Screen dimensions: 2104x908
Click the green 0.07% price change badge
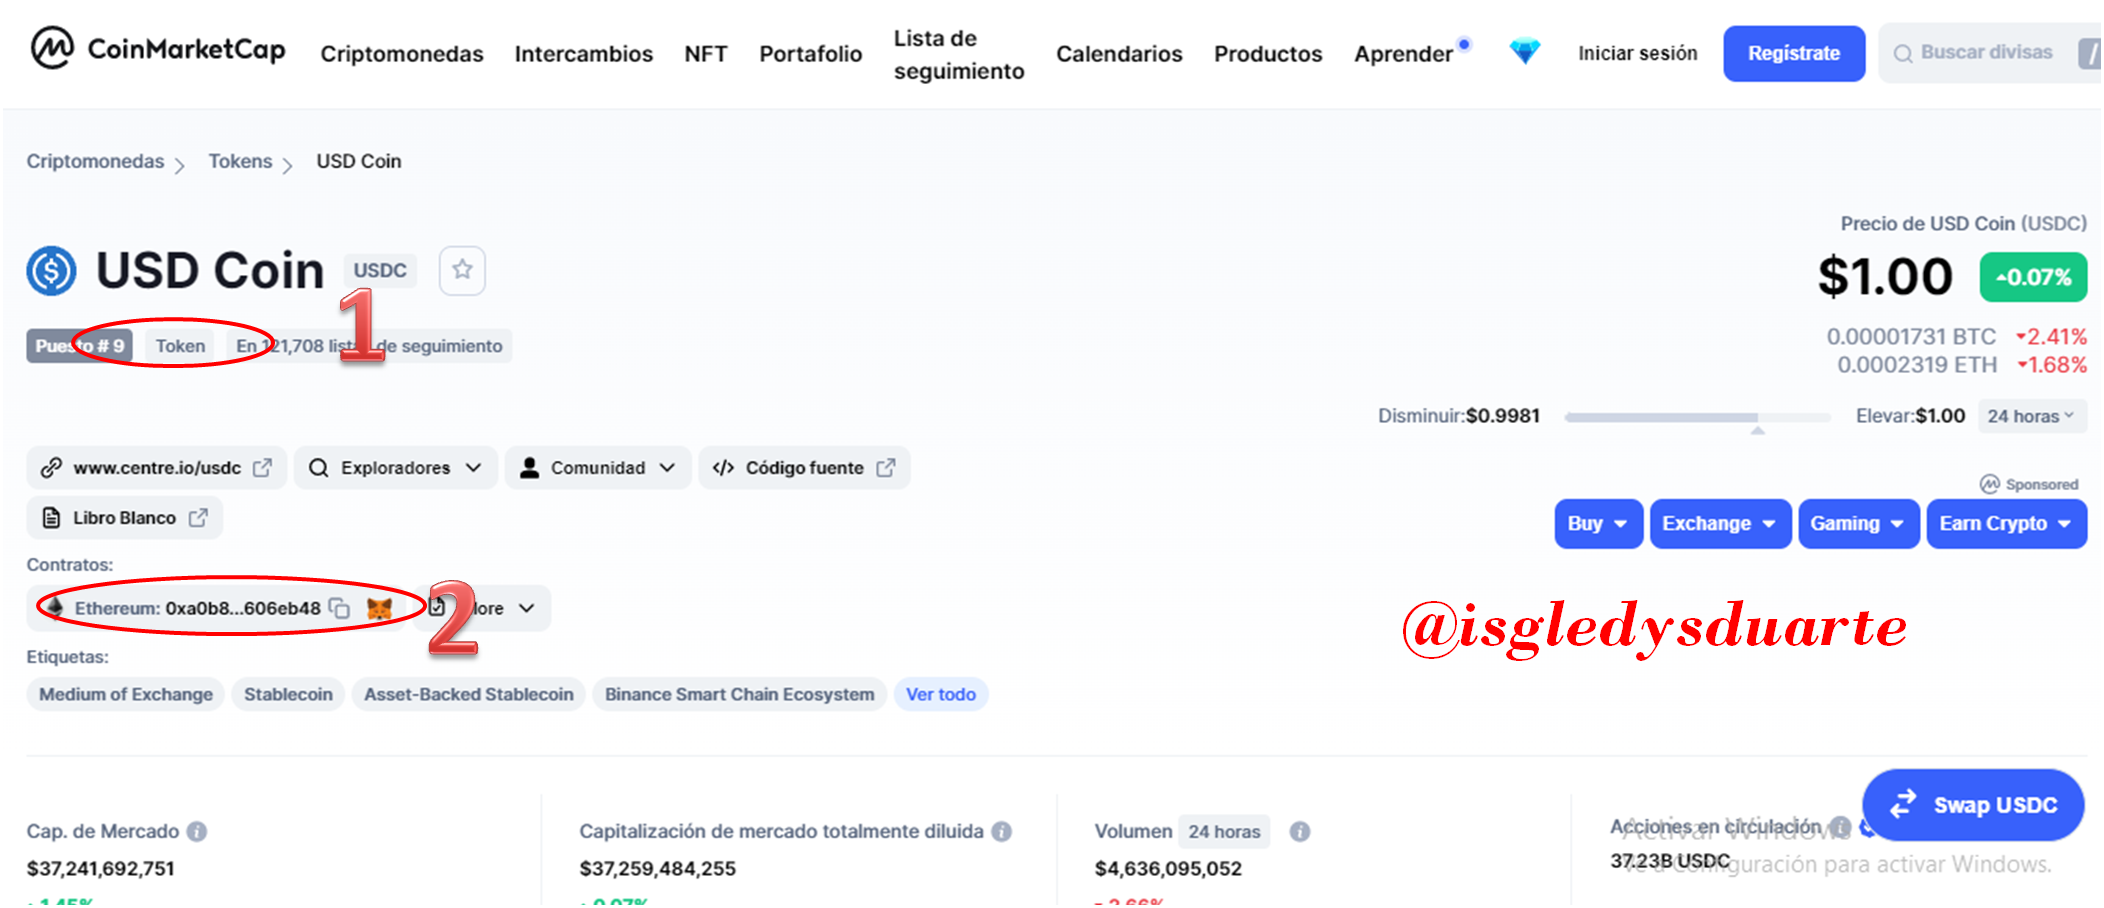(x=2033, y=277)
